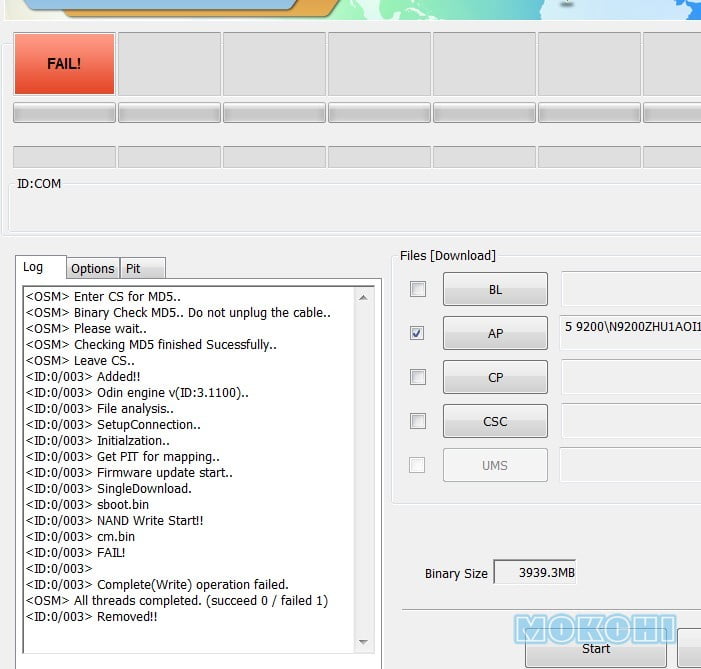Image resolution: width=701 pixels, height=669 pixels.
Task: Select the 'SetupConnection..' log line
Action: point(113,425)
